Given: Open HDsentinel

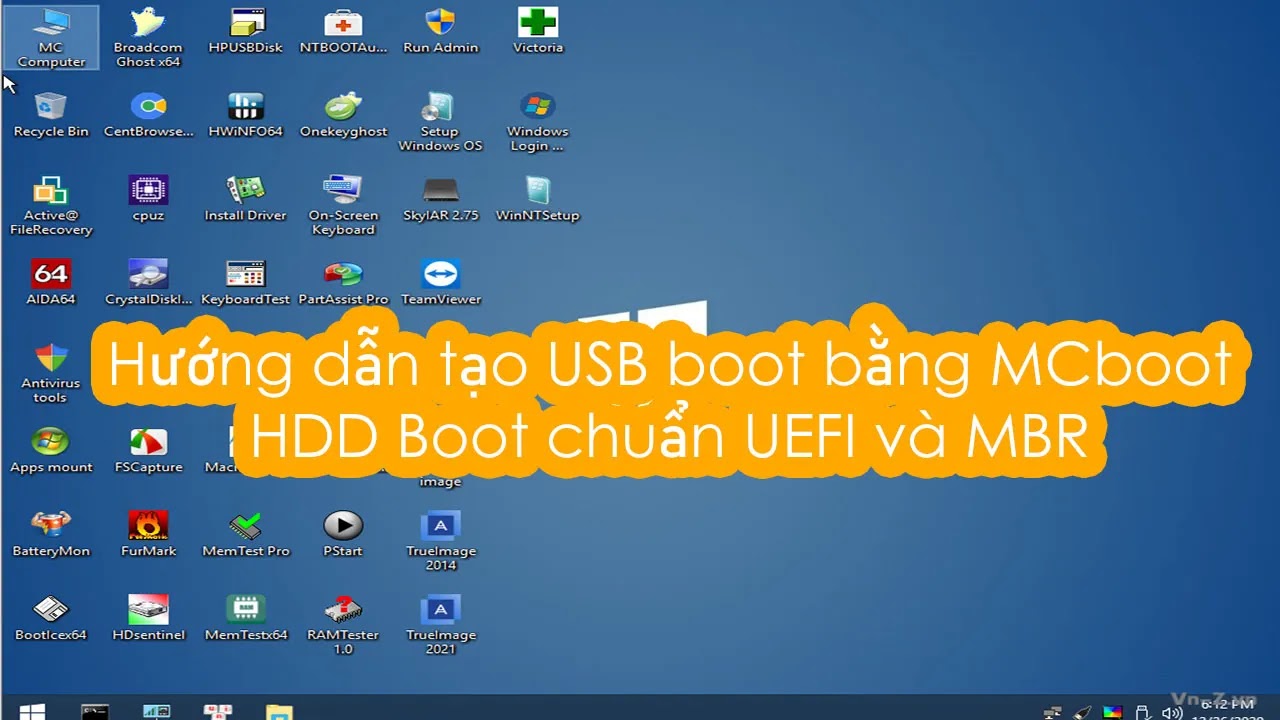Looking at the screenshot, I should 148,618.
